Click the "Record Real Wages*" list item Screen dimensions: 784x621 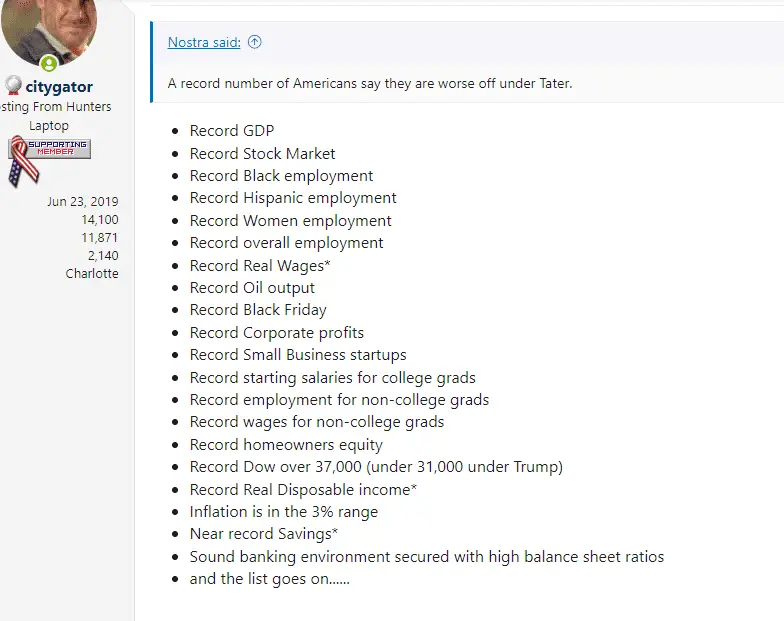click(x=260, y=265)
